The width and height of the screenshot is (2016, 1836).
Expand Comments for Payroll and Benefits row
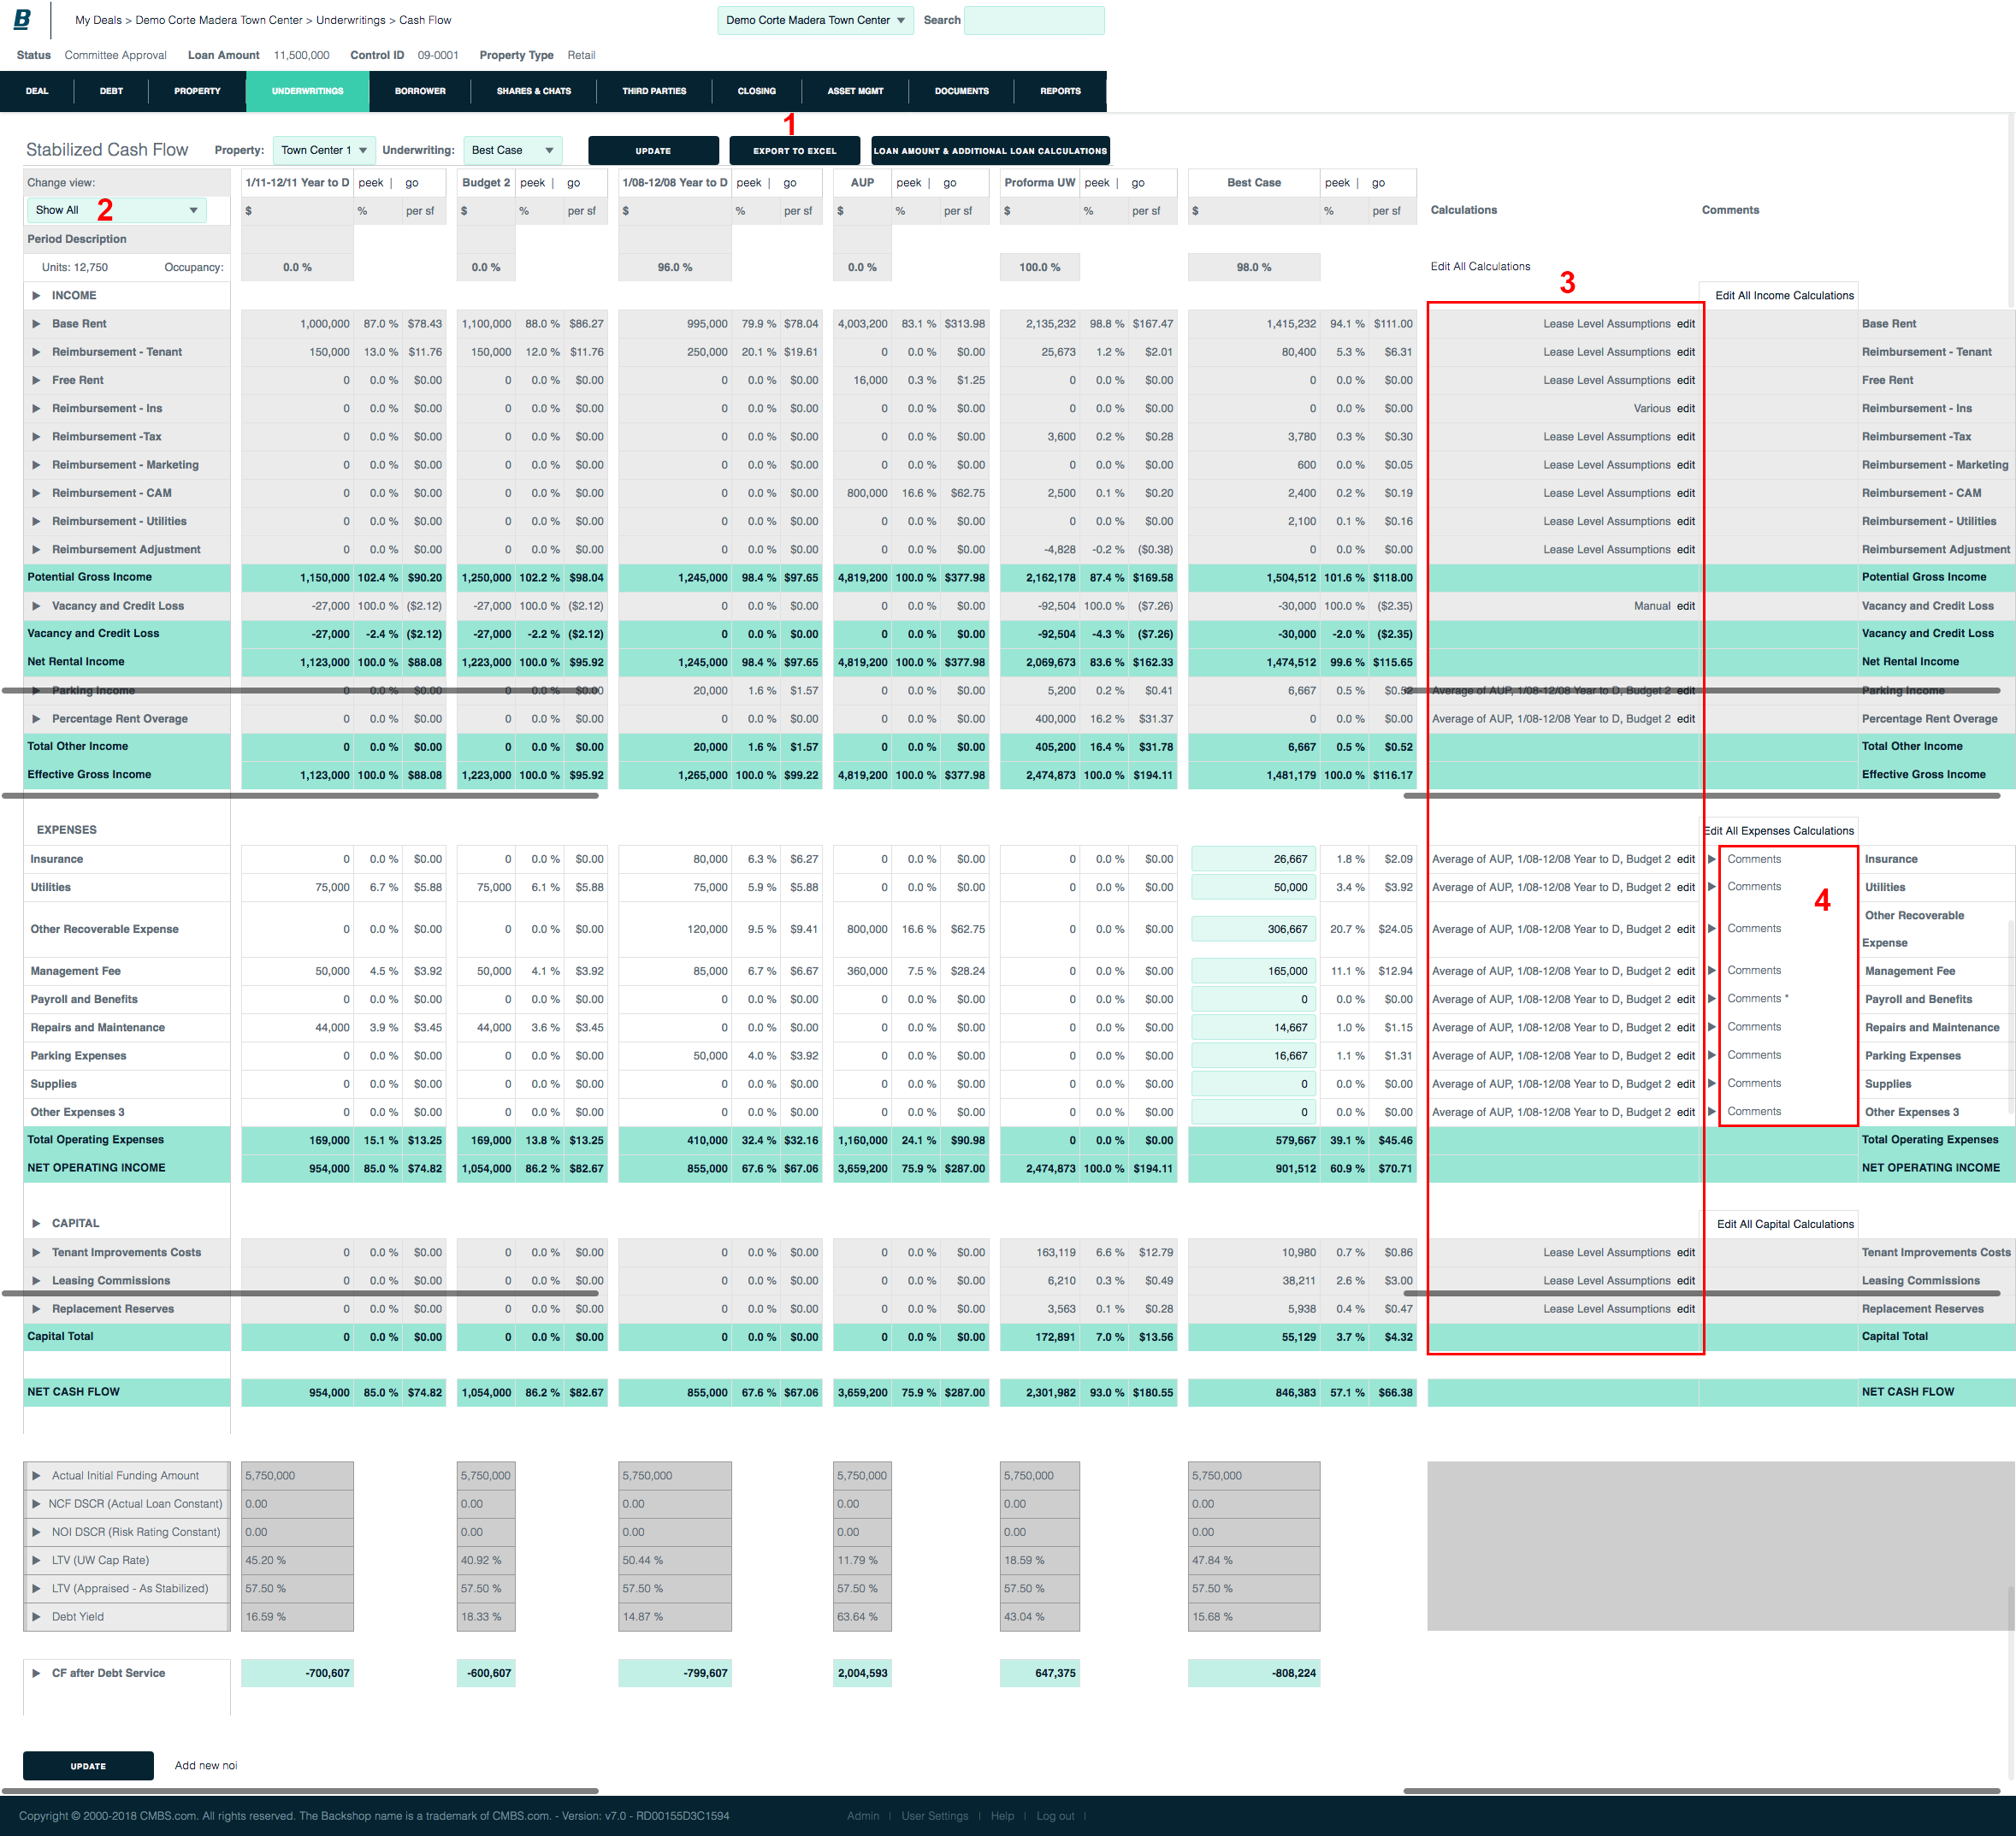coord(1712,999)
